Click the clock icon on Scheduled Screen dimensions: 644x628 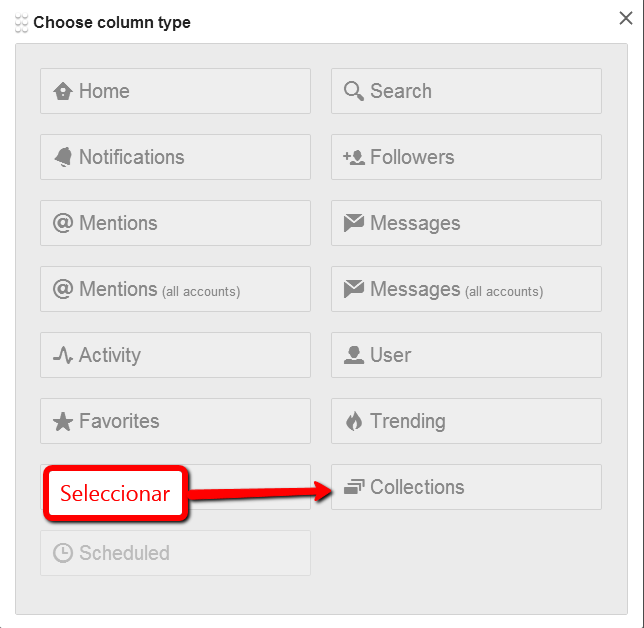pyautogui.click(x=63, y=553)
